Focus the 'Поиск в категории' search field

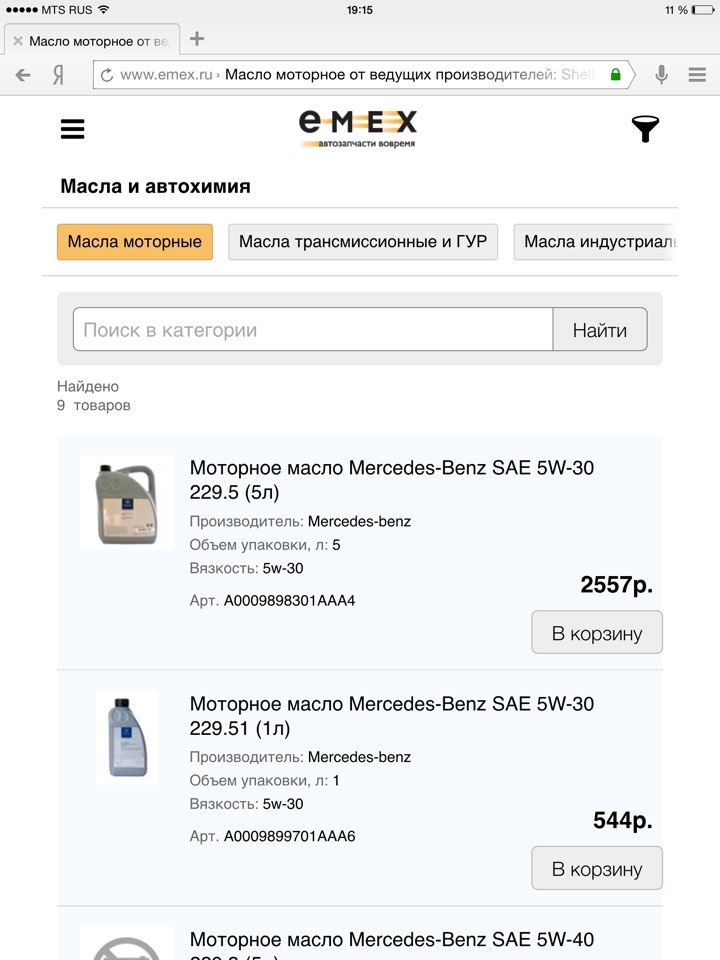pyautogui.click(x=313, y=330)
